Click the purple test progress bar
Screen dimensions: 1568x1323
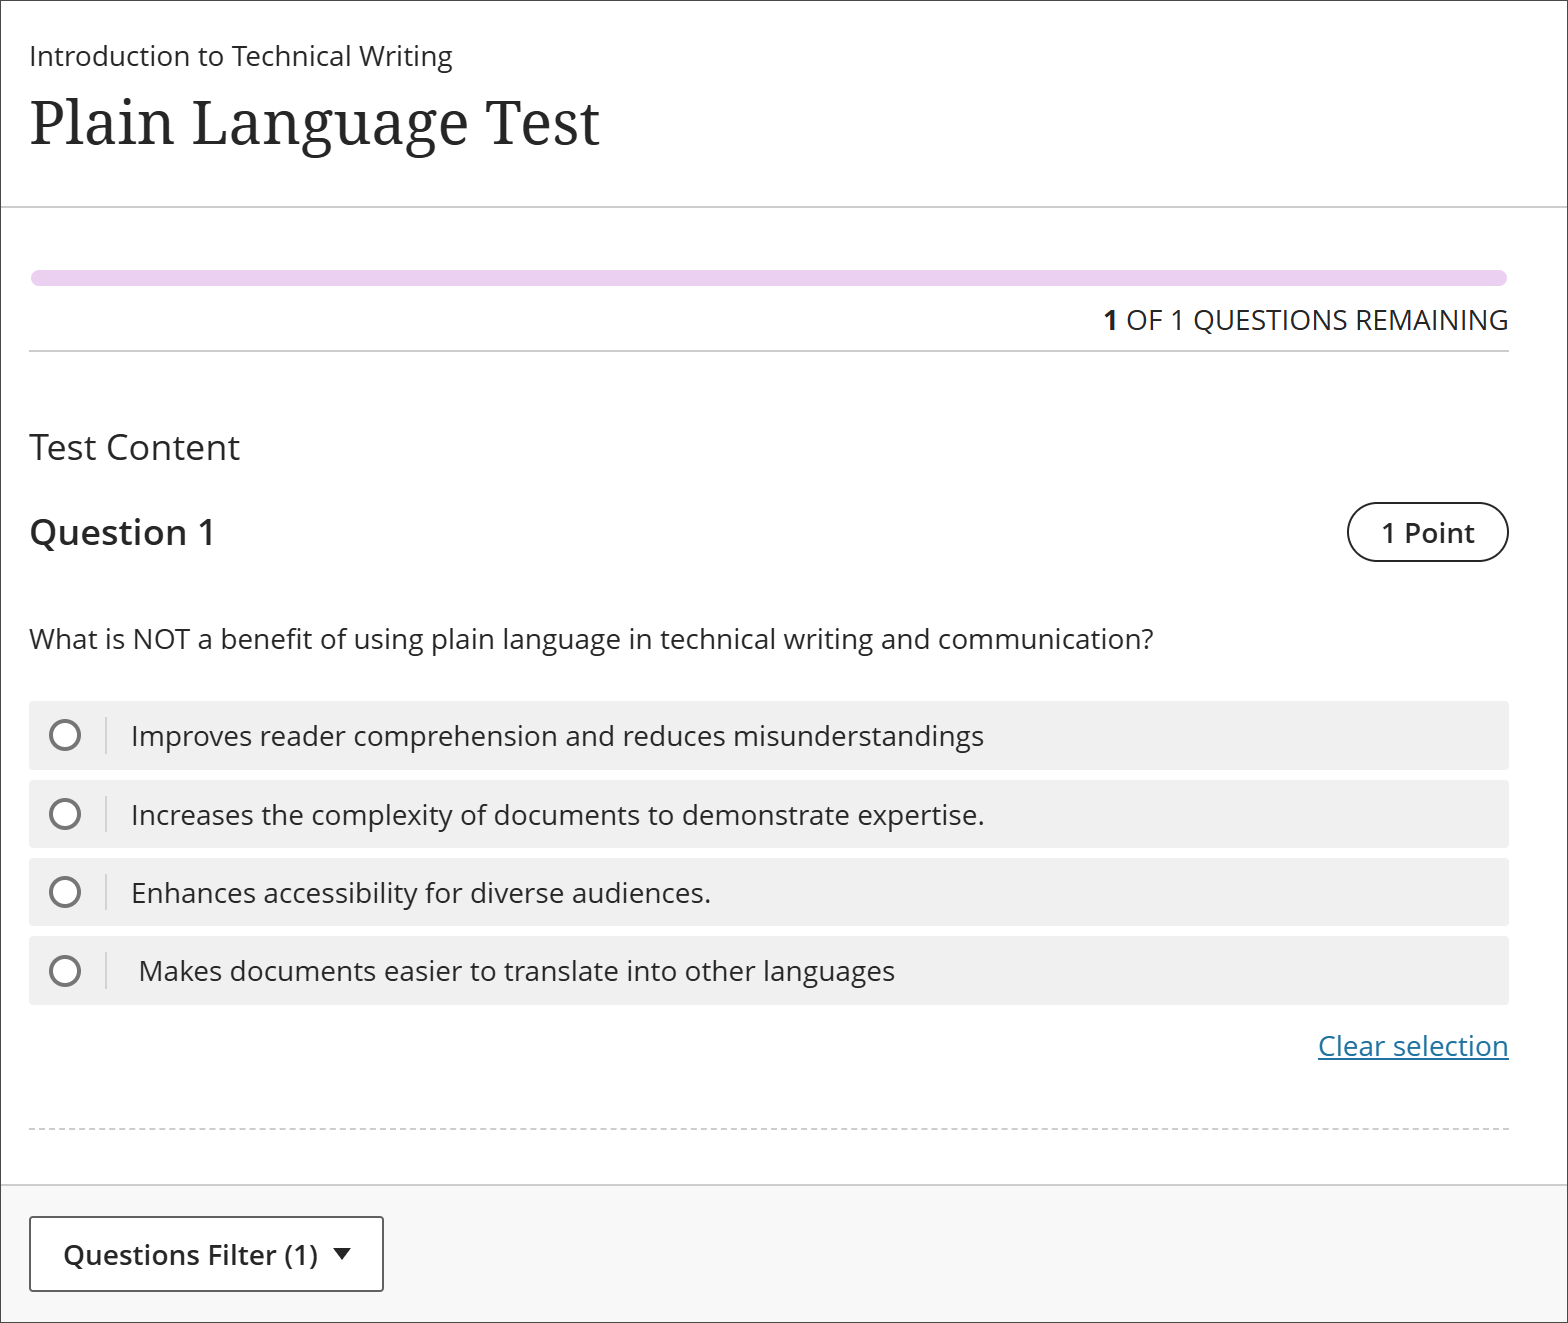[x=768, y=278]
